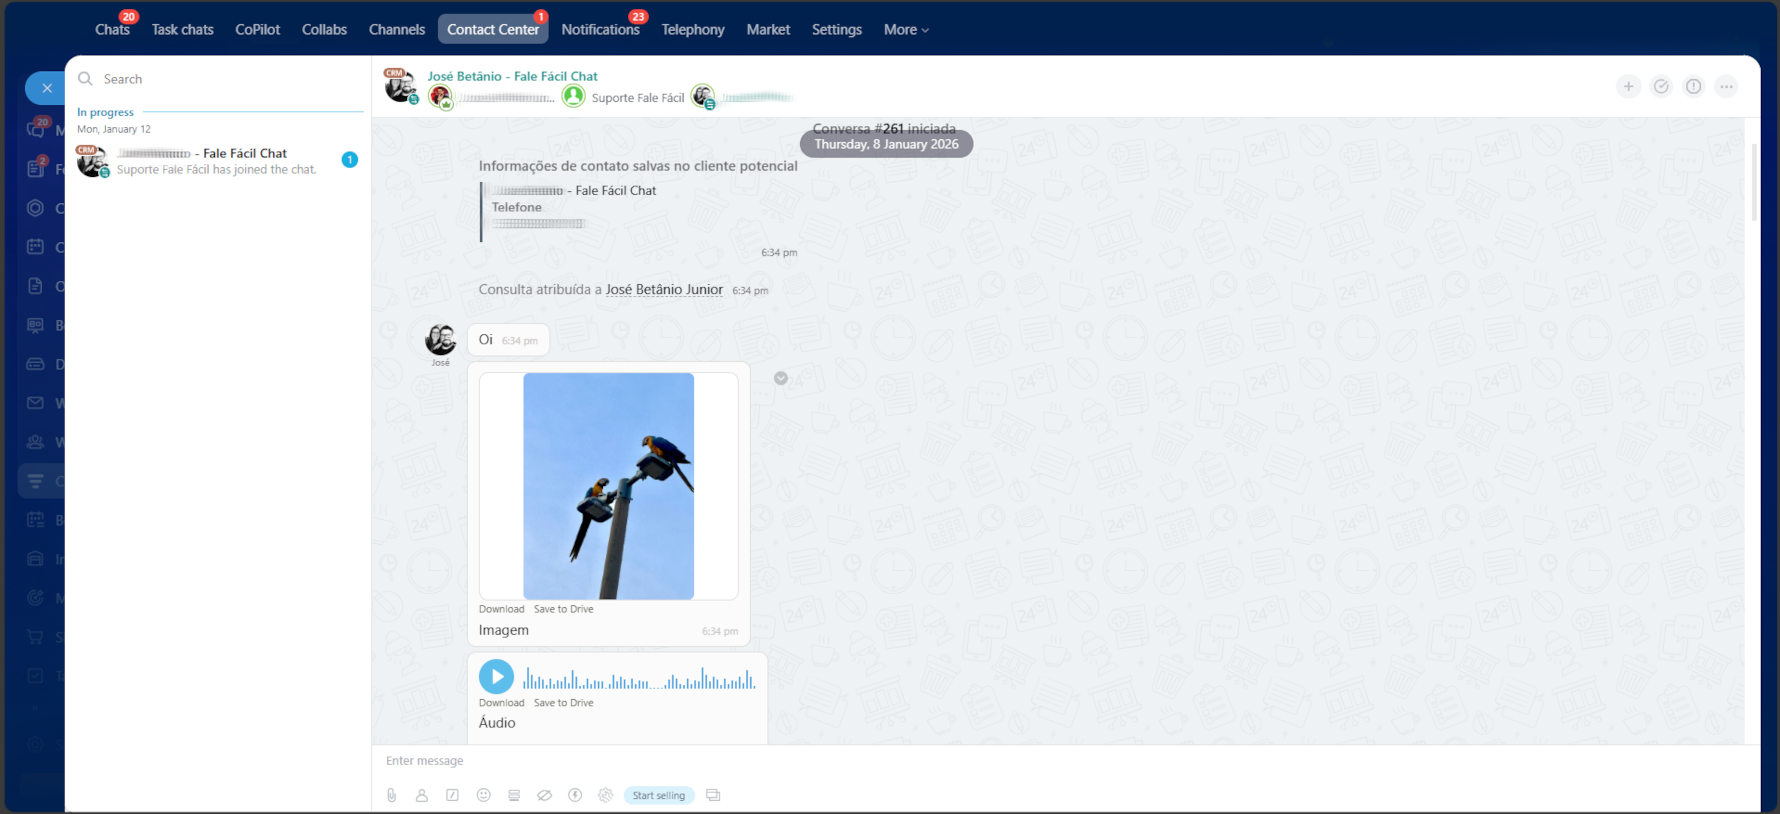Open the image message dropdown arrow
The width and height of the screenshot is (1780, 814).
781,378
